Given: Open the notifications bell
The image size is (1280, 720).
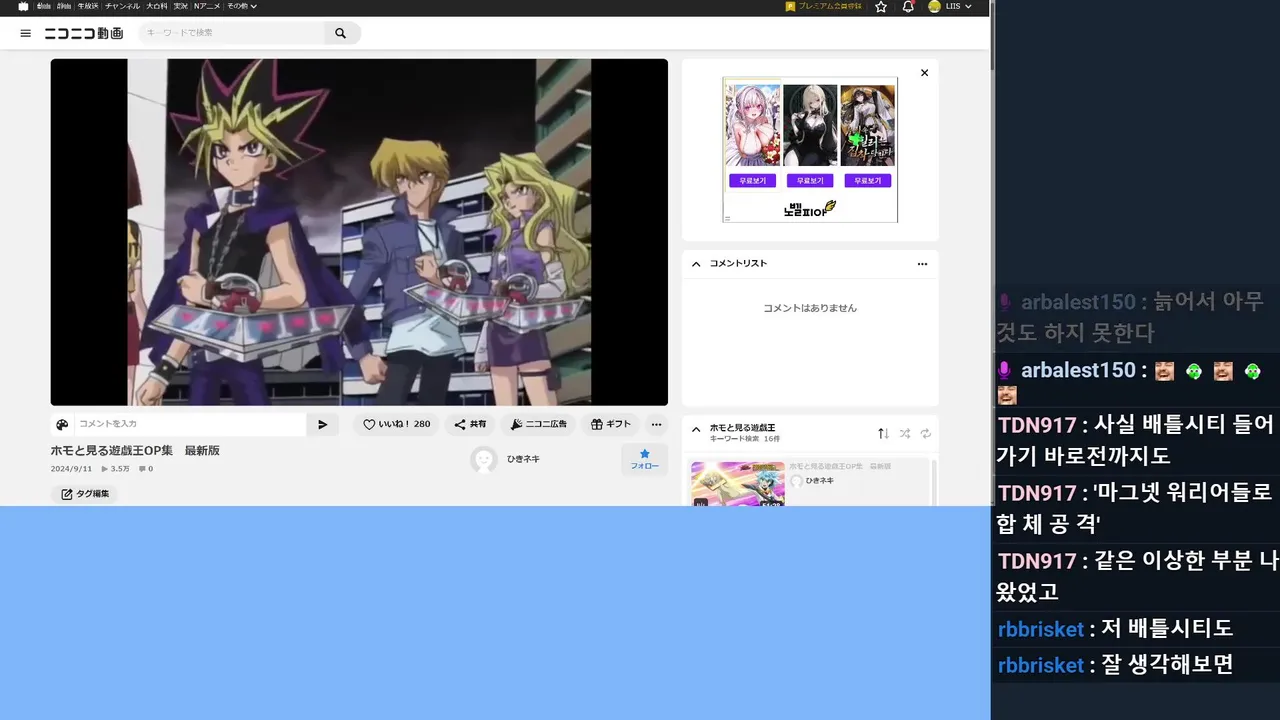Looking at the screenshot, I should tap(908, 6).
